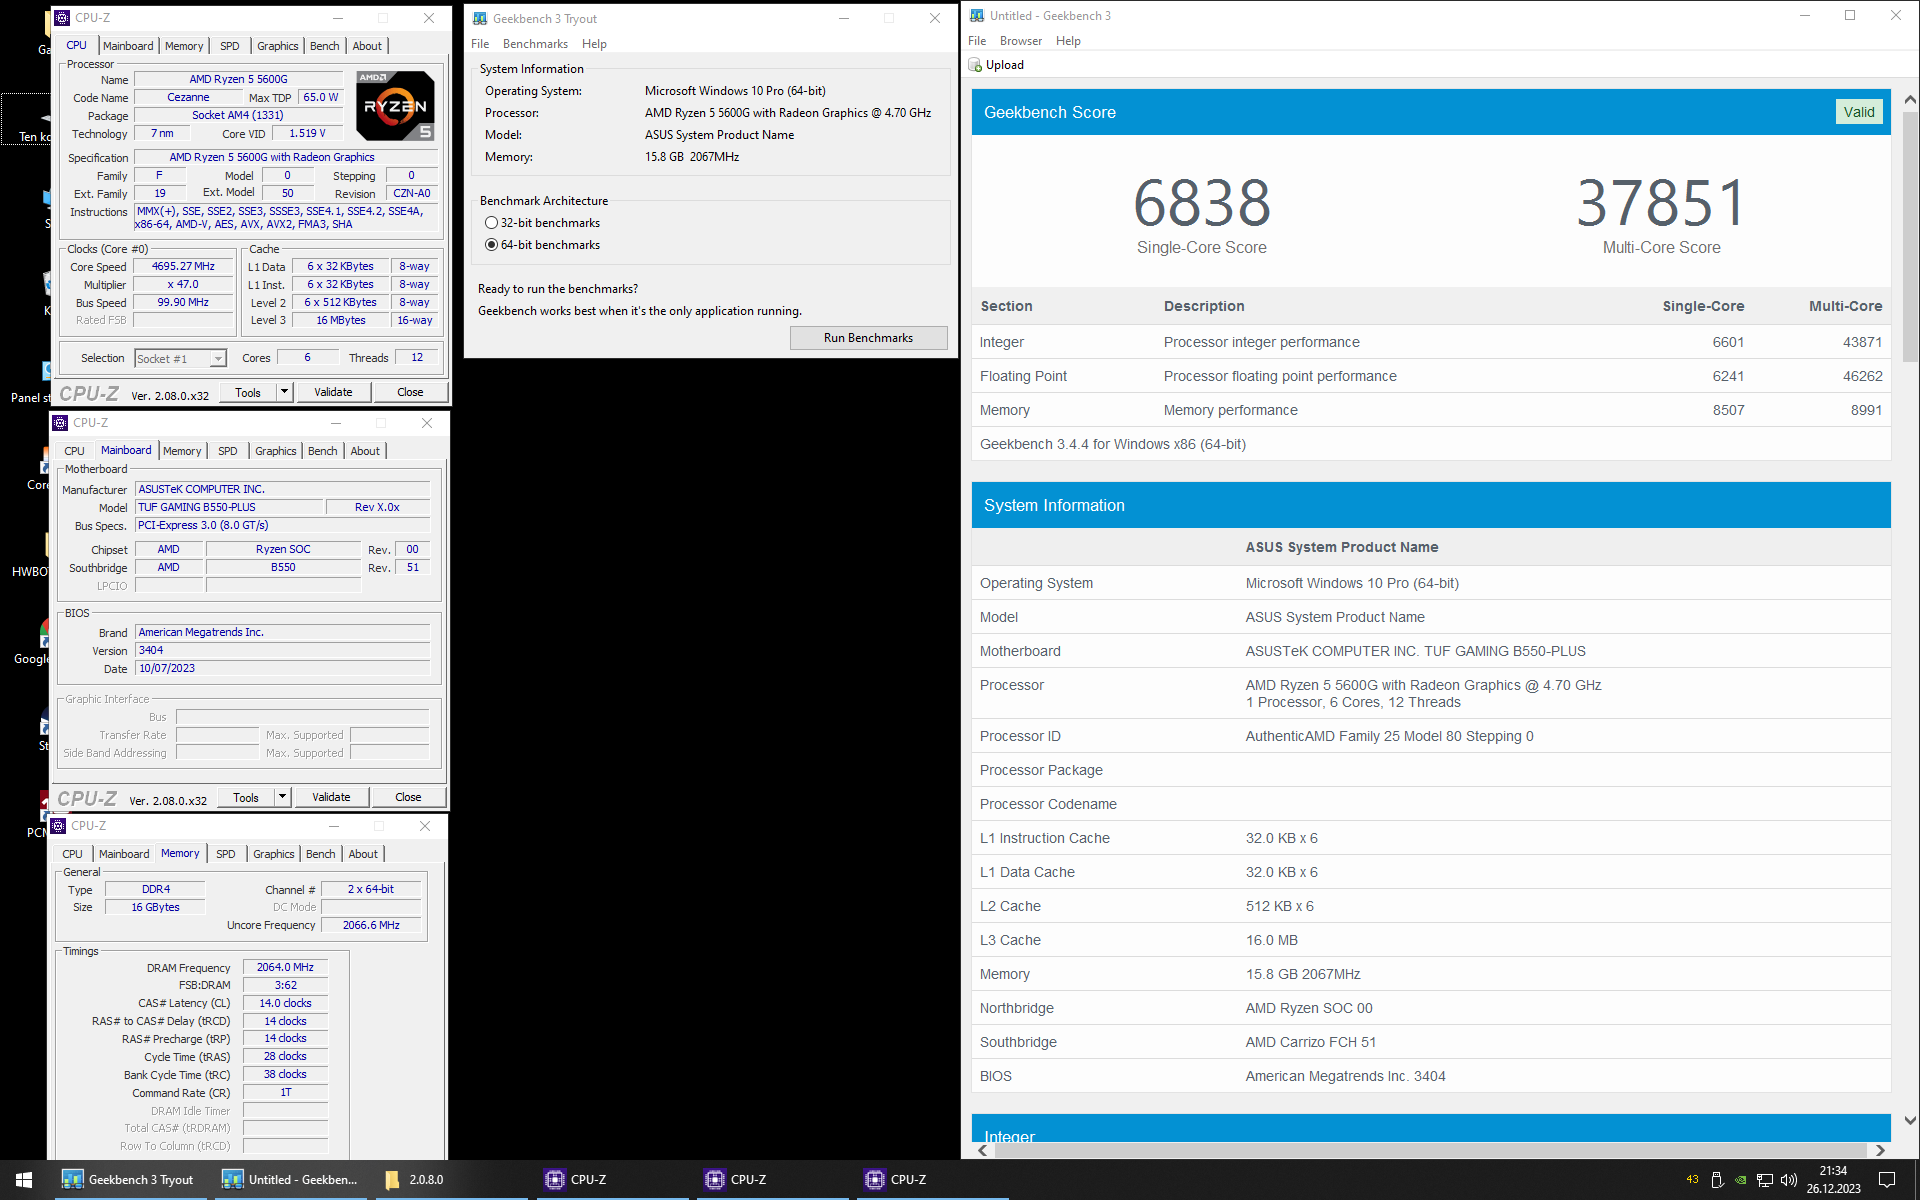1920x1200 pixels.
Task: Click Tools button in top CPU-Z window
Action: 248,392
